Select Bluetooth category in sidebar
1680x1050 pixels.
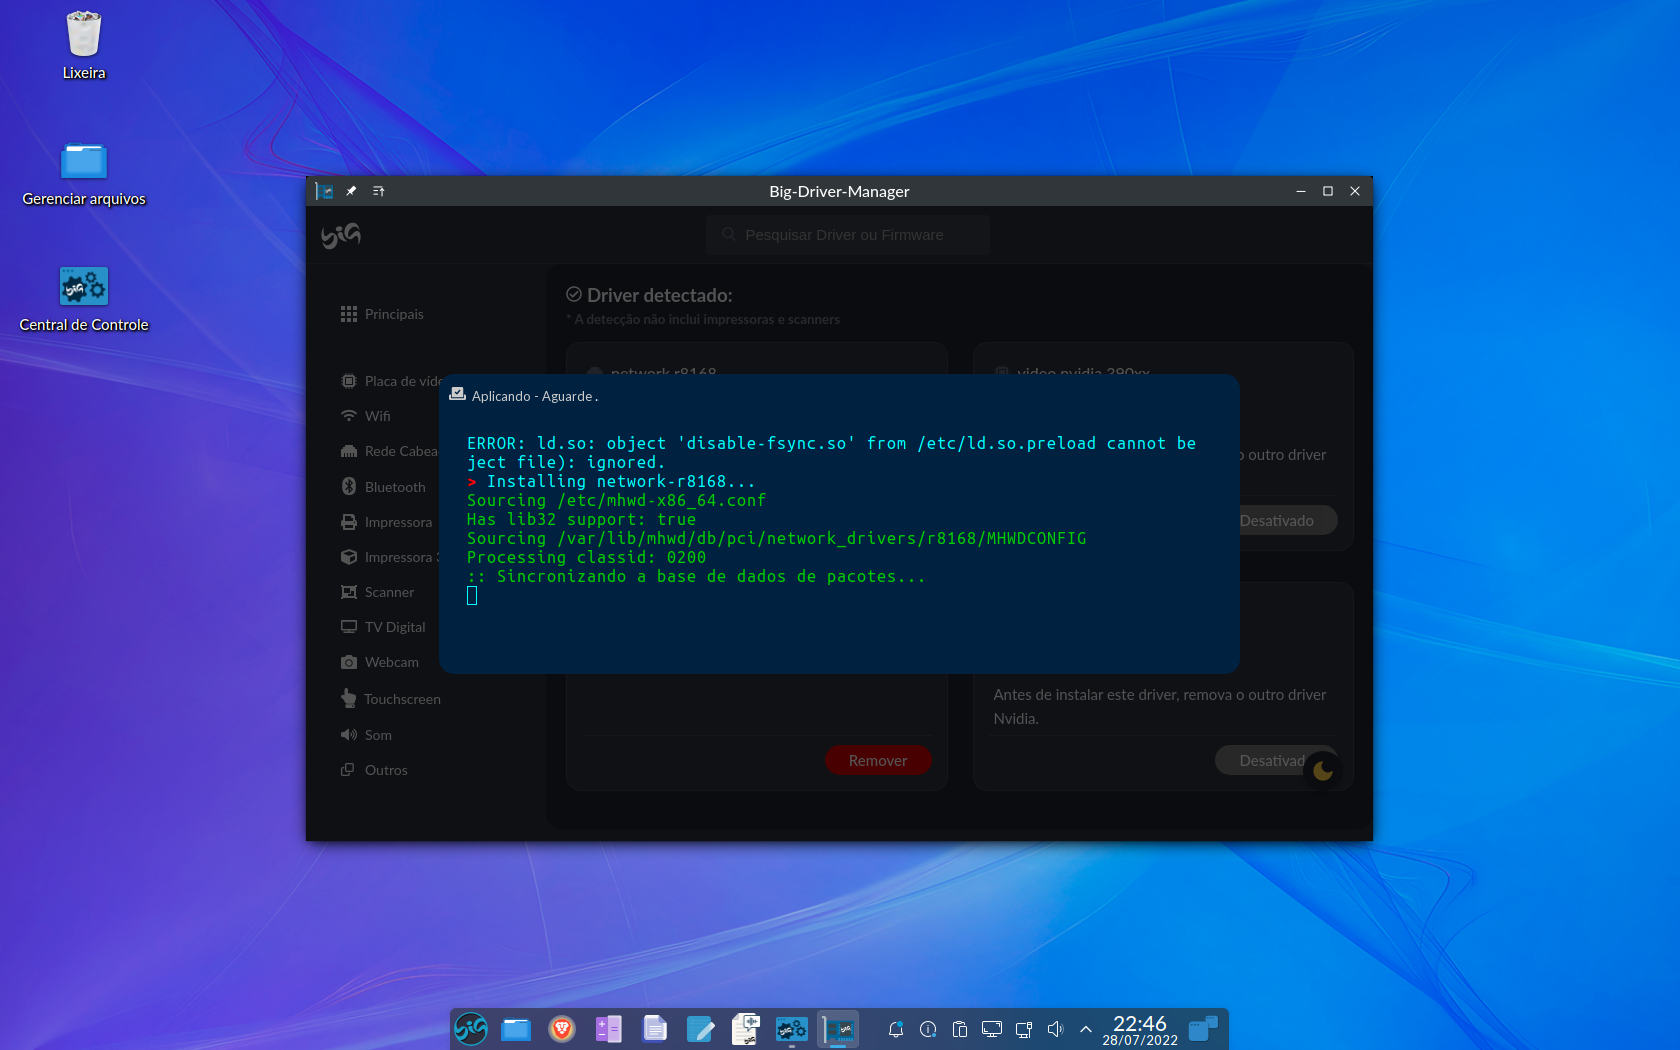tap(384, 487)
